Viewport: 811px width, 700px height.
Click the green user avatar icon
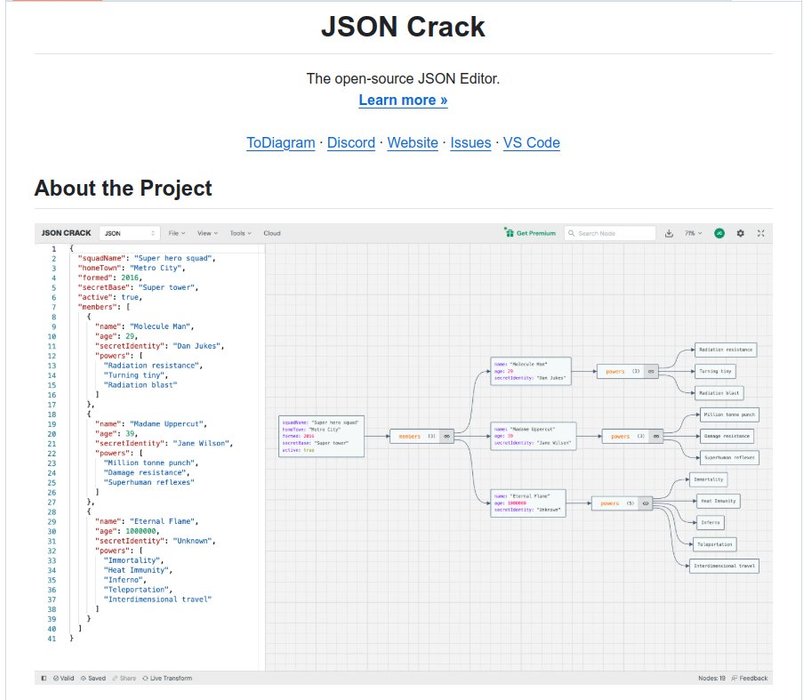(719, 233)
